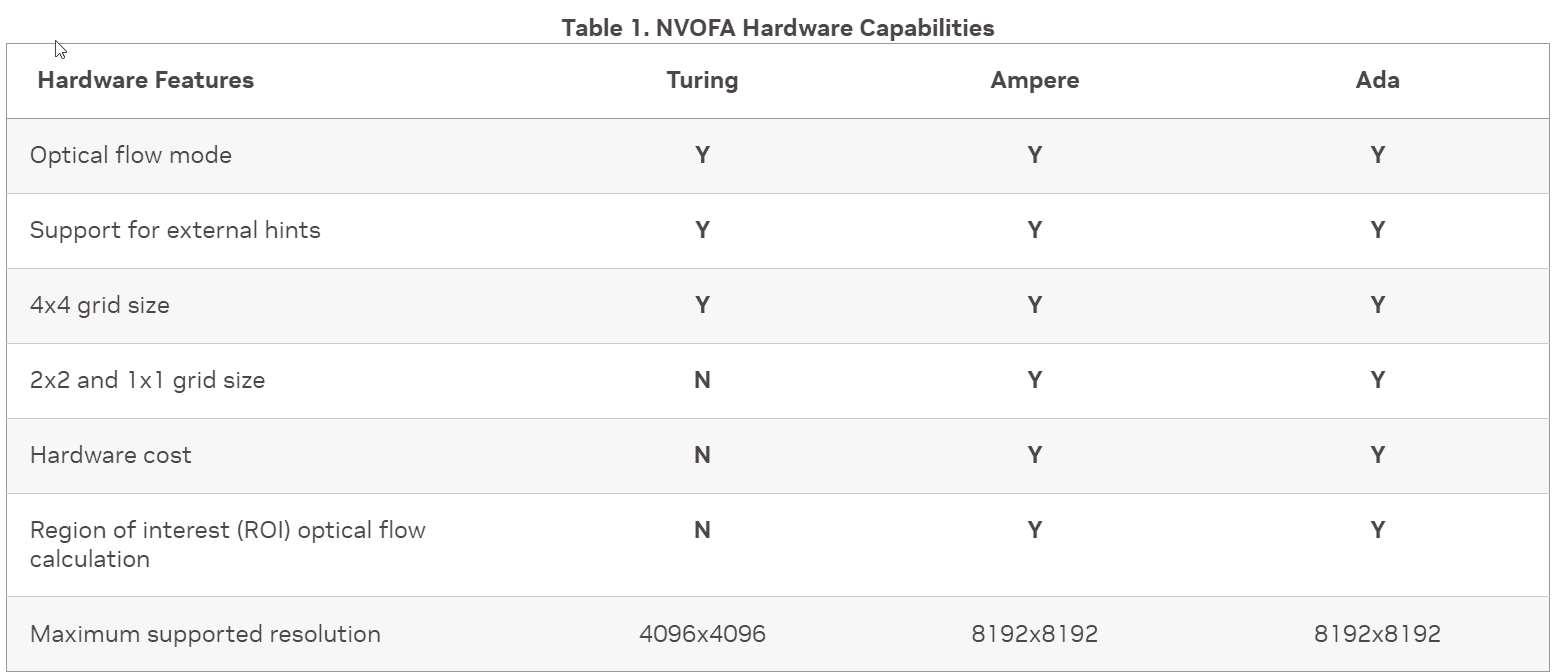Click the Hardware Features column header
The image size is (1553, 672).
click(x=145, y=80)
